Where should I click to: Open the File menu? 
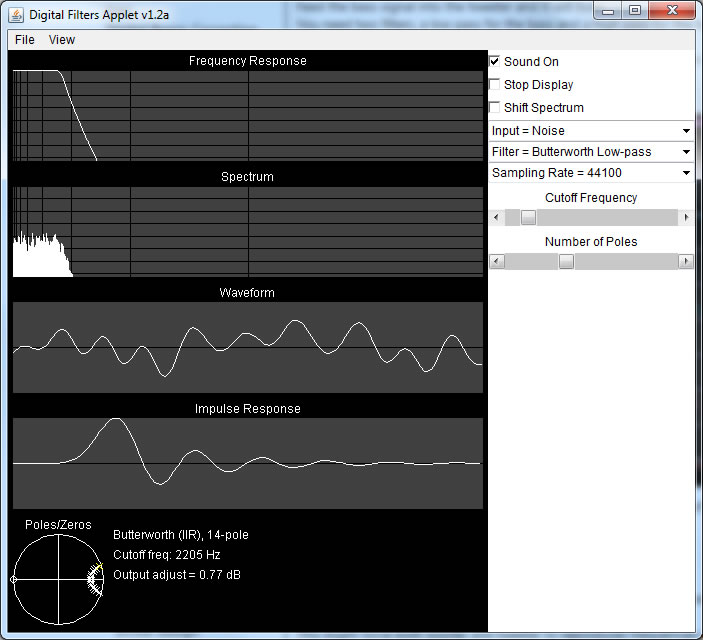pos(25,40)
